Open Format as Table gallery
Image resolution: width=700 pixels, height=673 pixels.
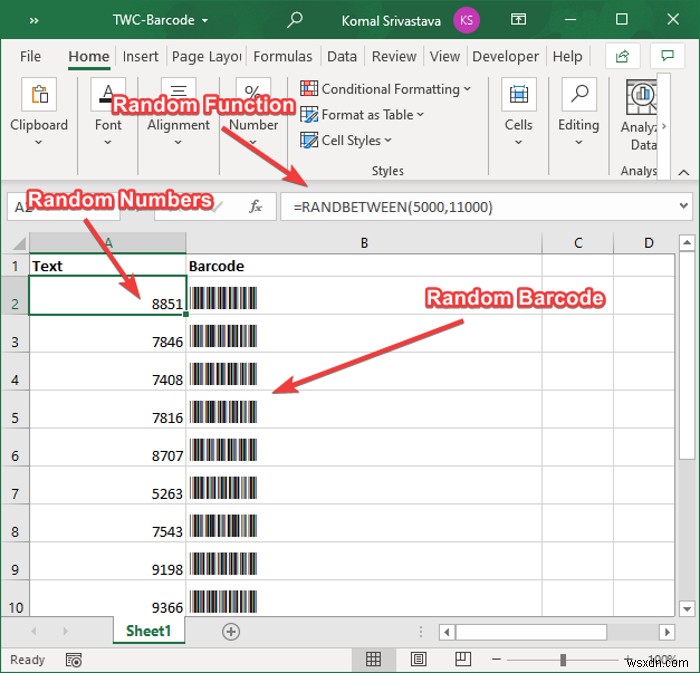[x=362, y=115]
